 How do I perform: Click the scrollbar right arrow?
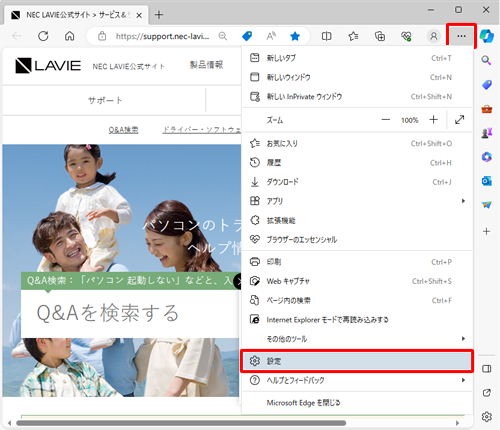[457, 423]
